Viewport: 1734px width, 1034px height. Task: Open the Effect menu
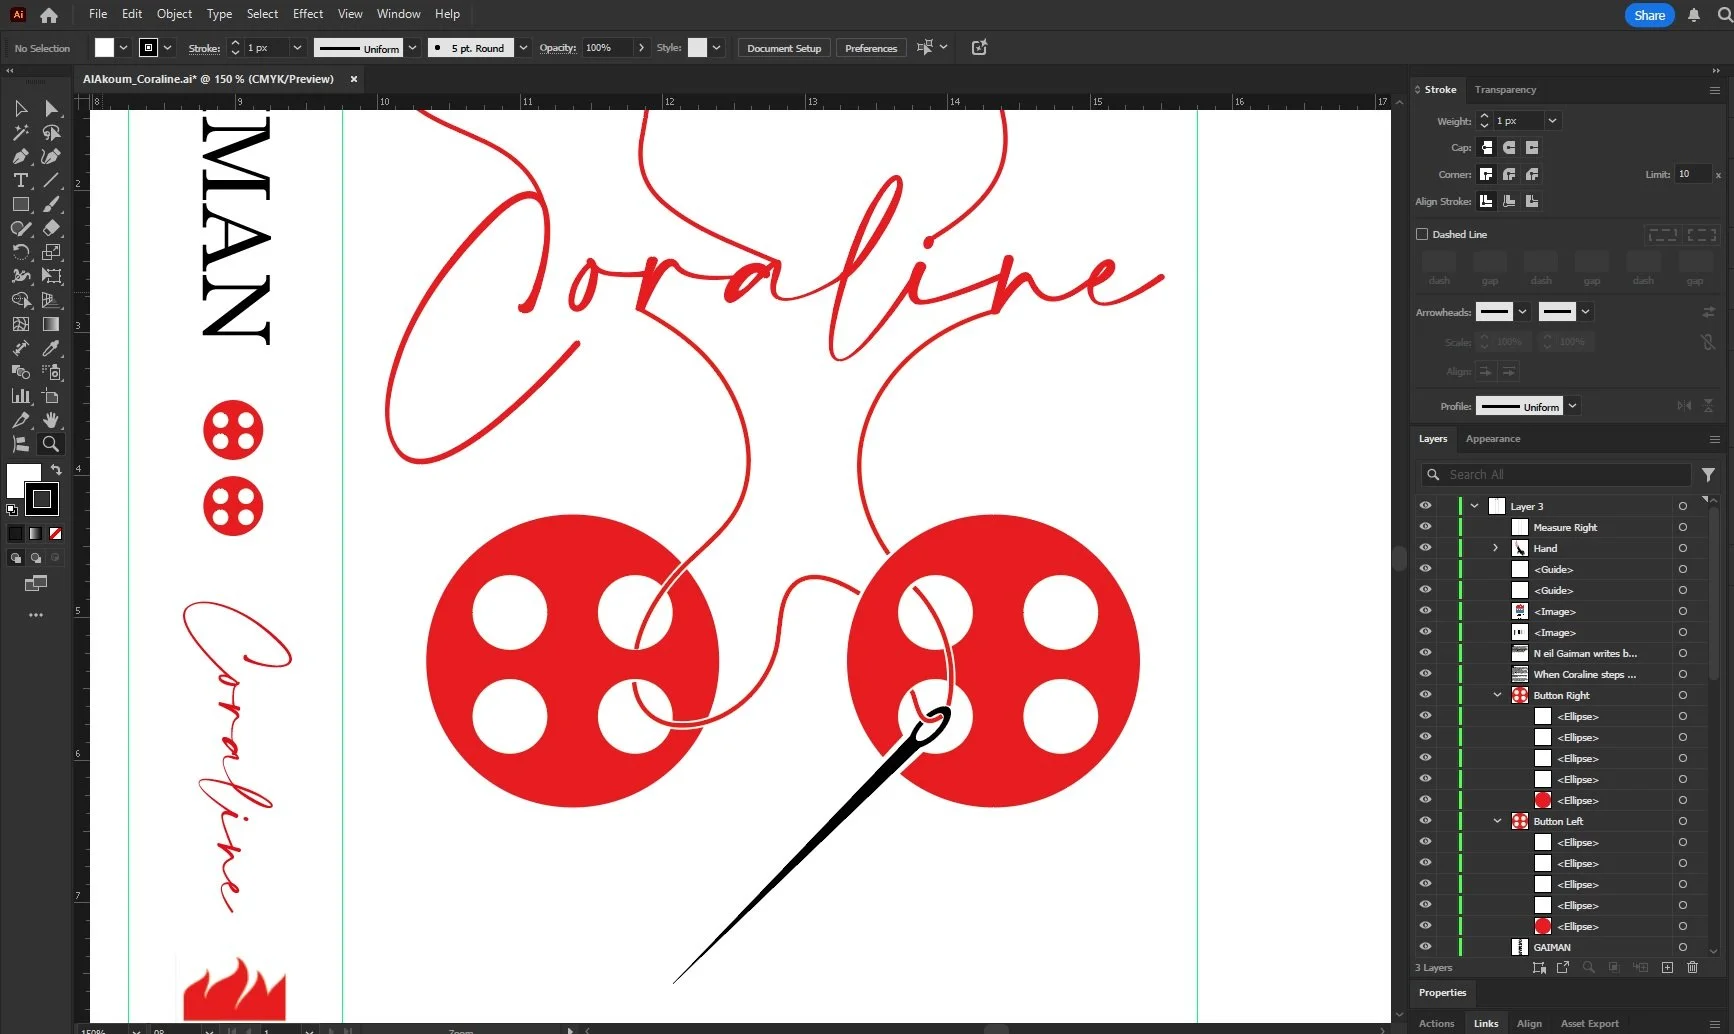[307, 13]
